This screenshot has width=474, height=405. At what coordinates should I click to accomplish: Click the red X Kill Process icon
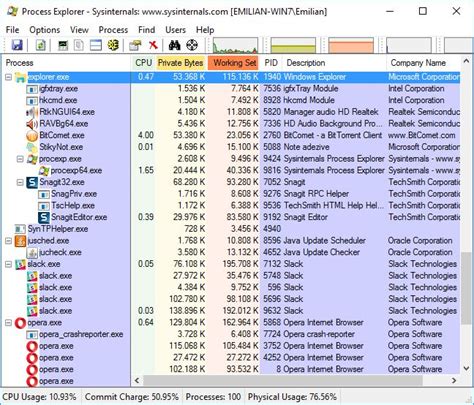click(153, 45)
